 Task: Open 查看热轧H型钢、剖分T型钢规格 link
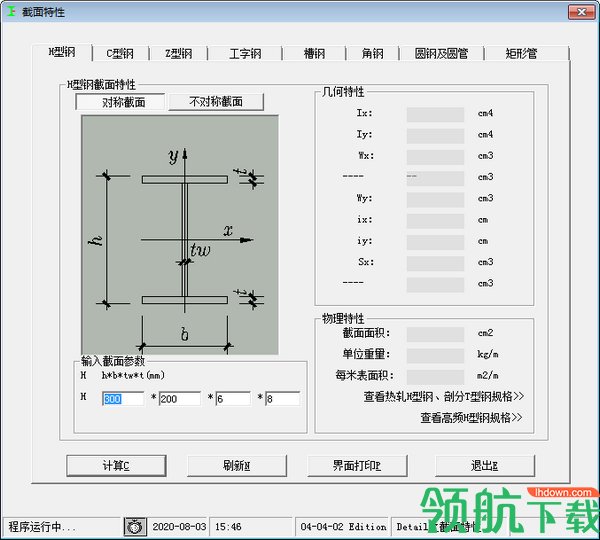pos(444,396)
